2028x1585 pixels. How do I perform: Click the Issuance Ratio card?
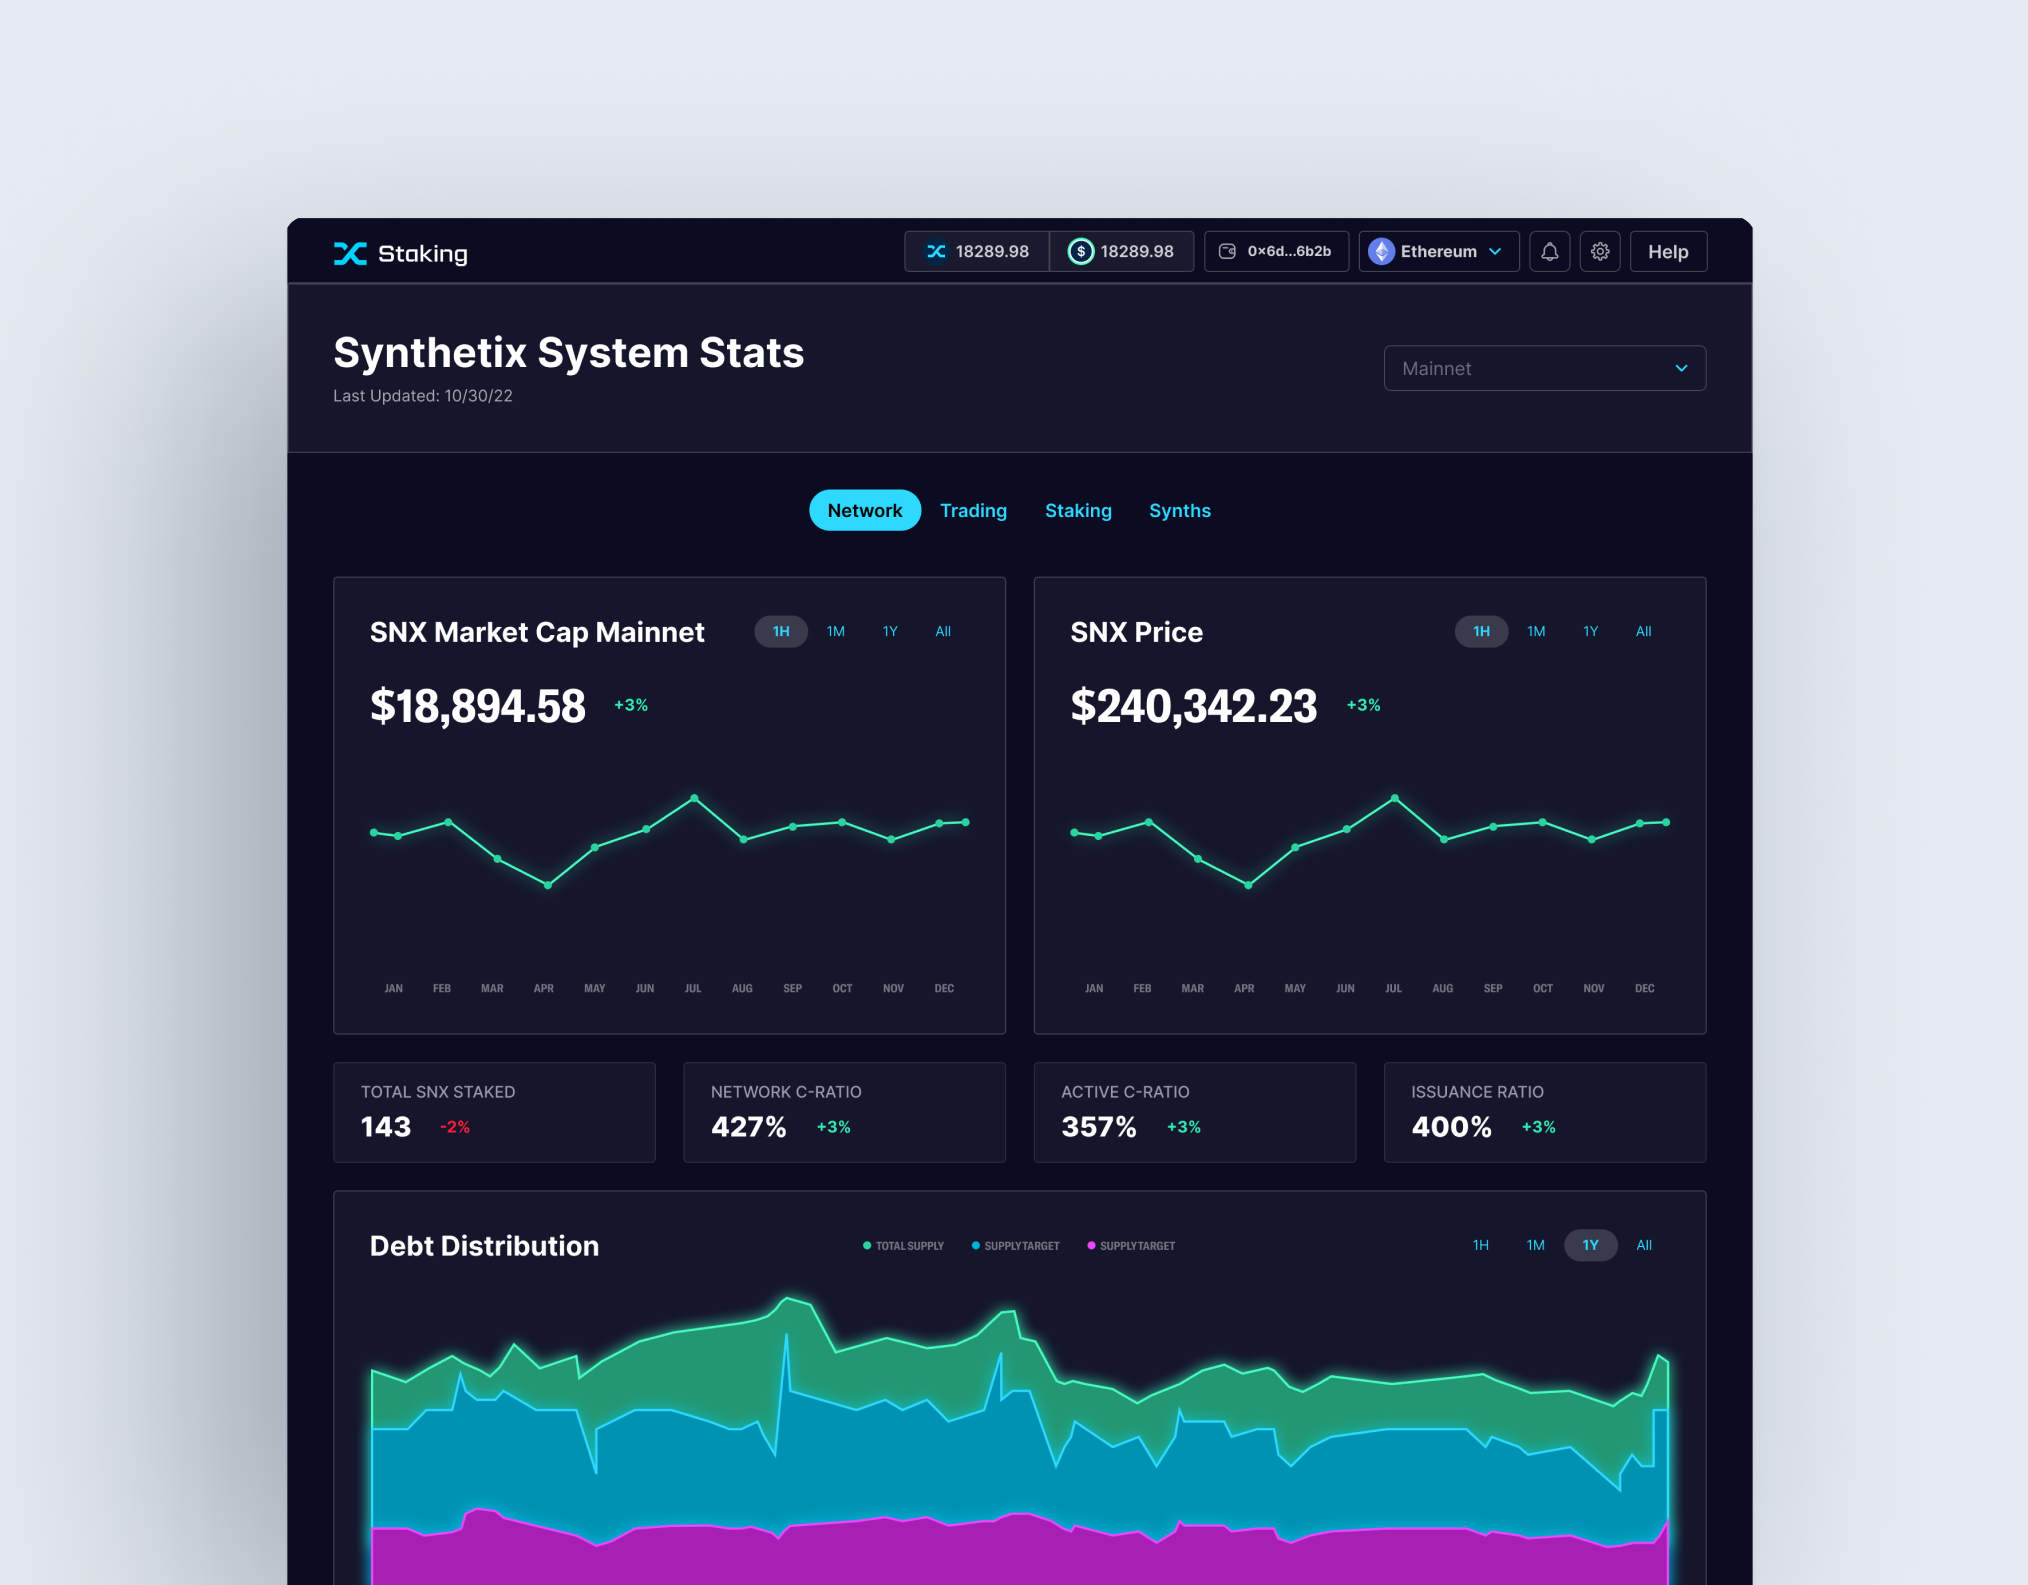(x=1545, y=1112)
